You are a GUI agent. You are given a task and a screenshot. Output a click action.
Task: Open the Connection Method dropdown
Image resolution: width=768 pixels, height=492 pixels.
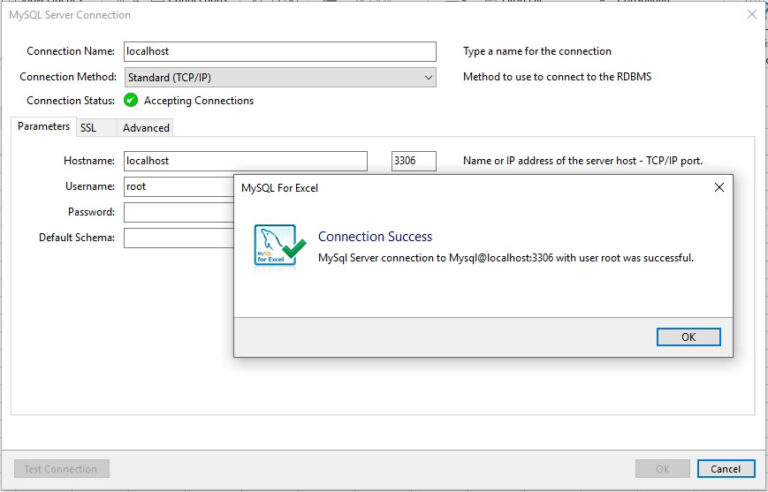point(280,77)
